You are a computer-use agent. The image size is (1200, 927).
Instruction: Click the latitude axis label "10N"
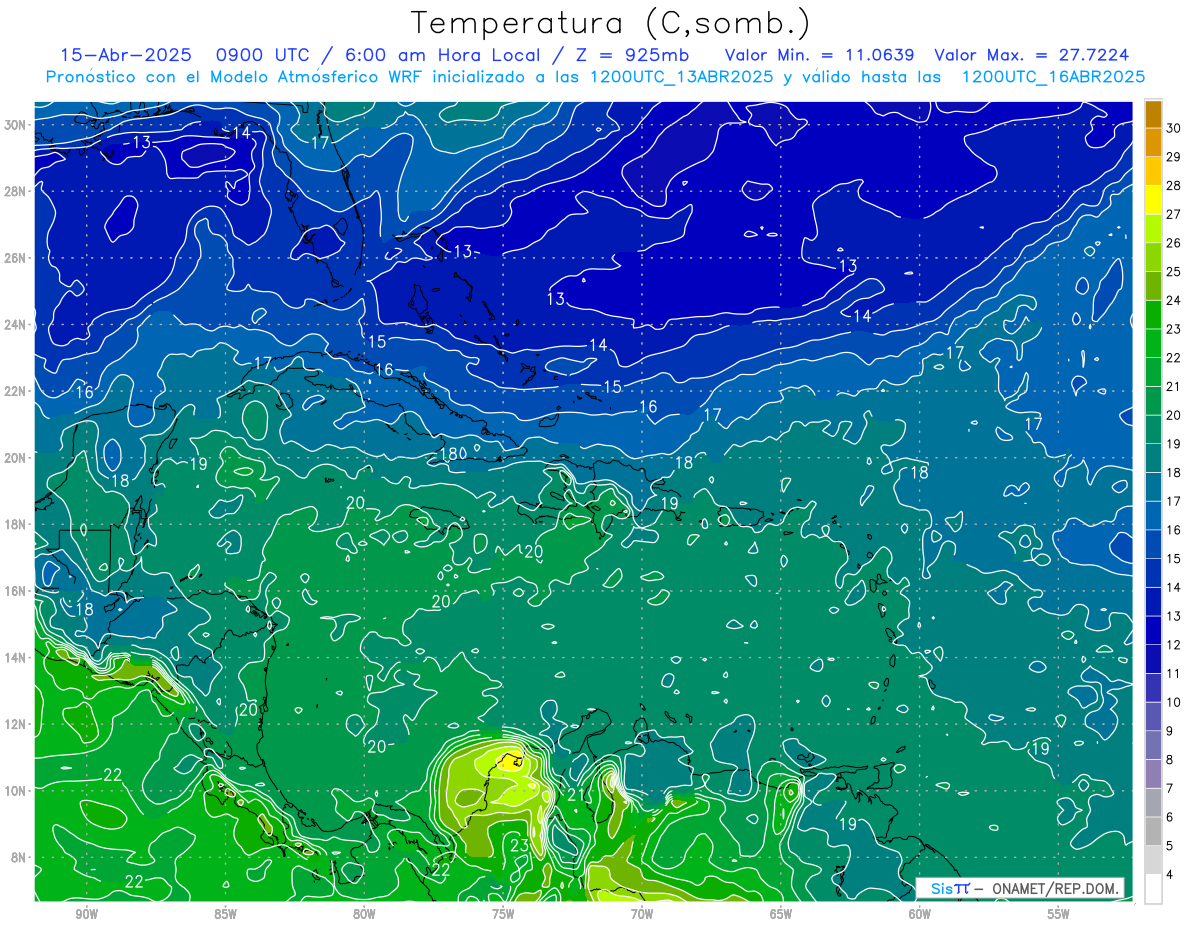15,791
